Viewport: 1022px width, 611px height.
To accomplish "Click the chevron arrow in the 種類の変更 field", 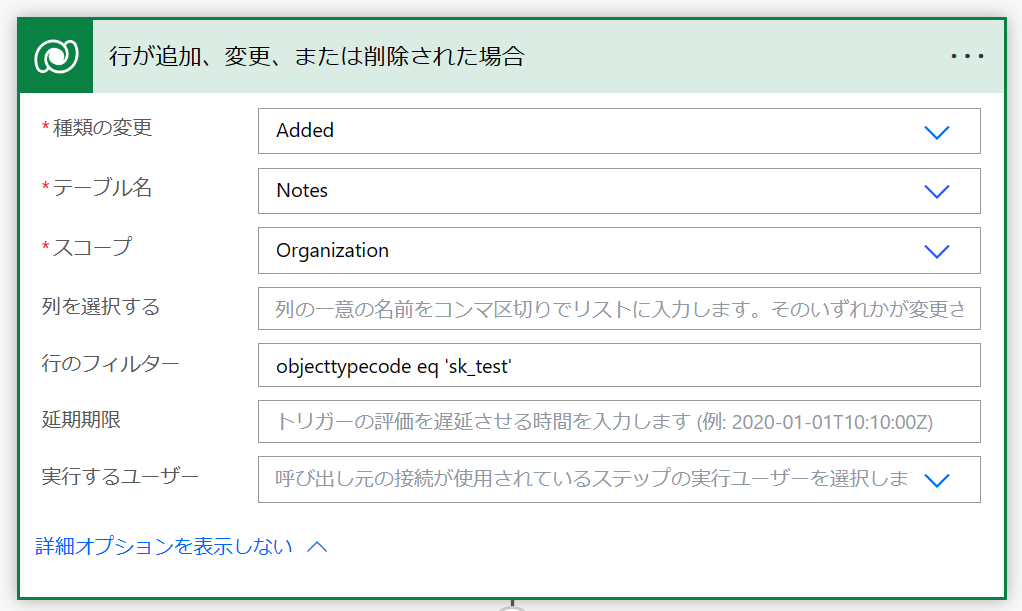I will (937, 132).
